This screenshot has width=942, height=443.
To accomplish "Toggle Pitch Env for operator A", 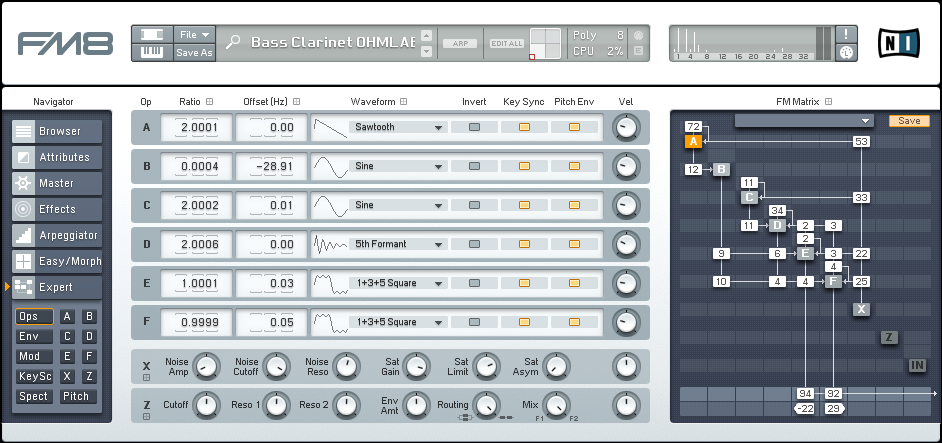I will [x=574, y=127].
